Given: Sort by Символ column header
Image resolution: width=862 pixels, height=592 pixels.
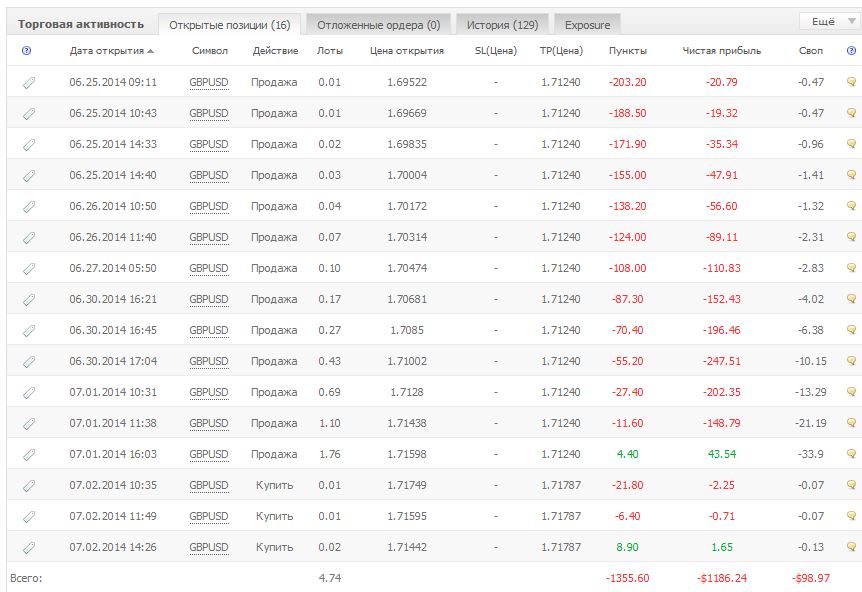Looking at the screenshot, I should pos(209,51).
